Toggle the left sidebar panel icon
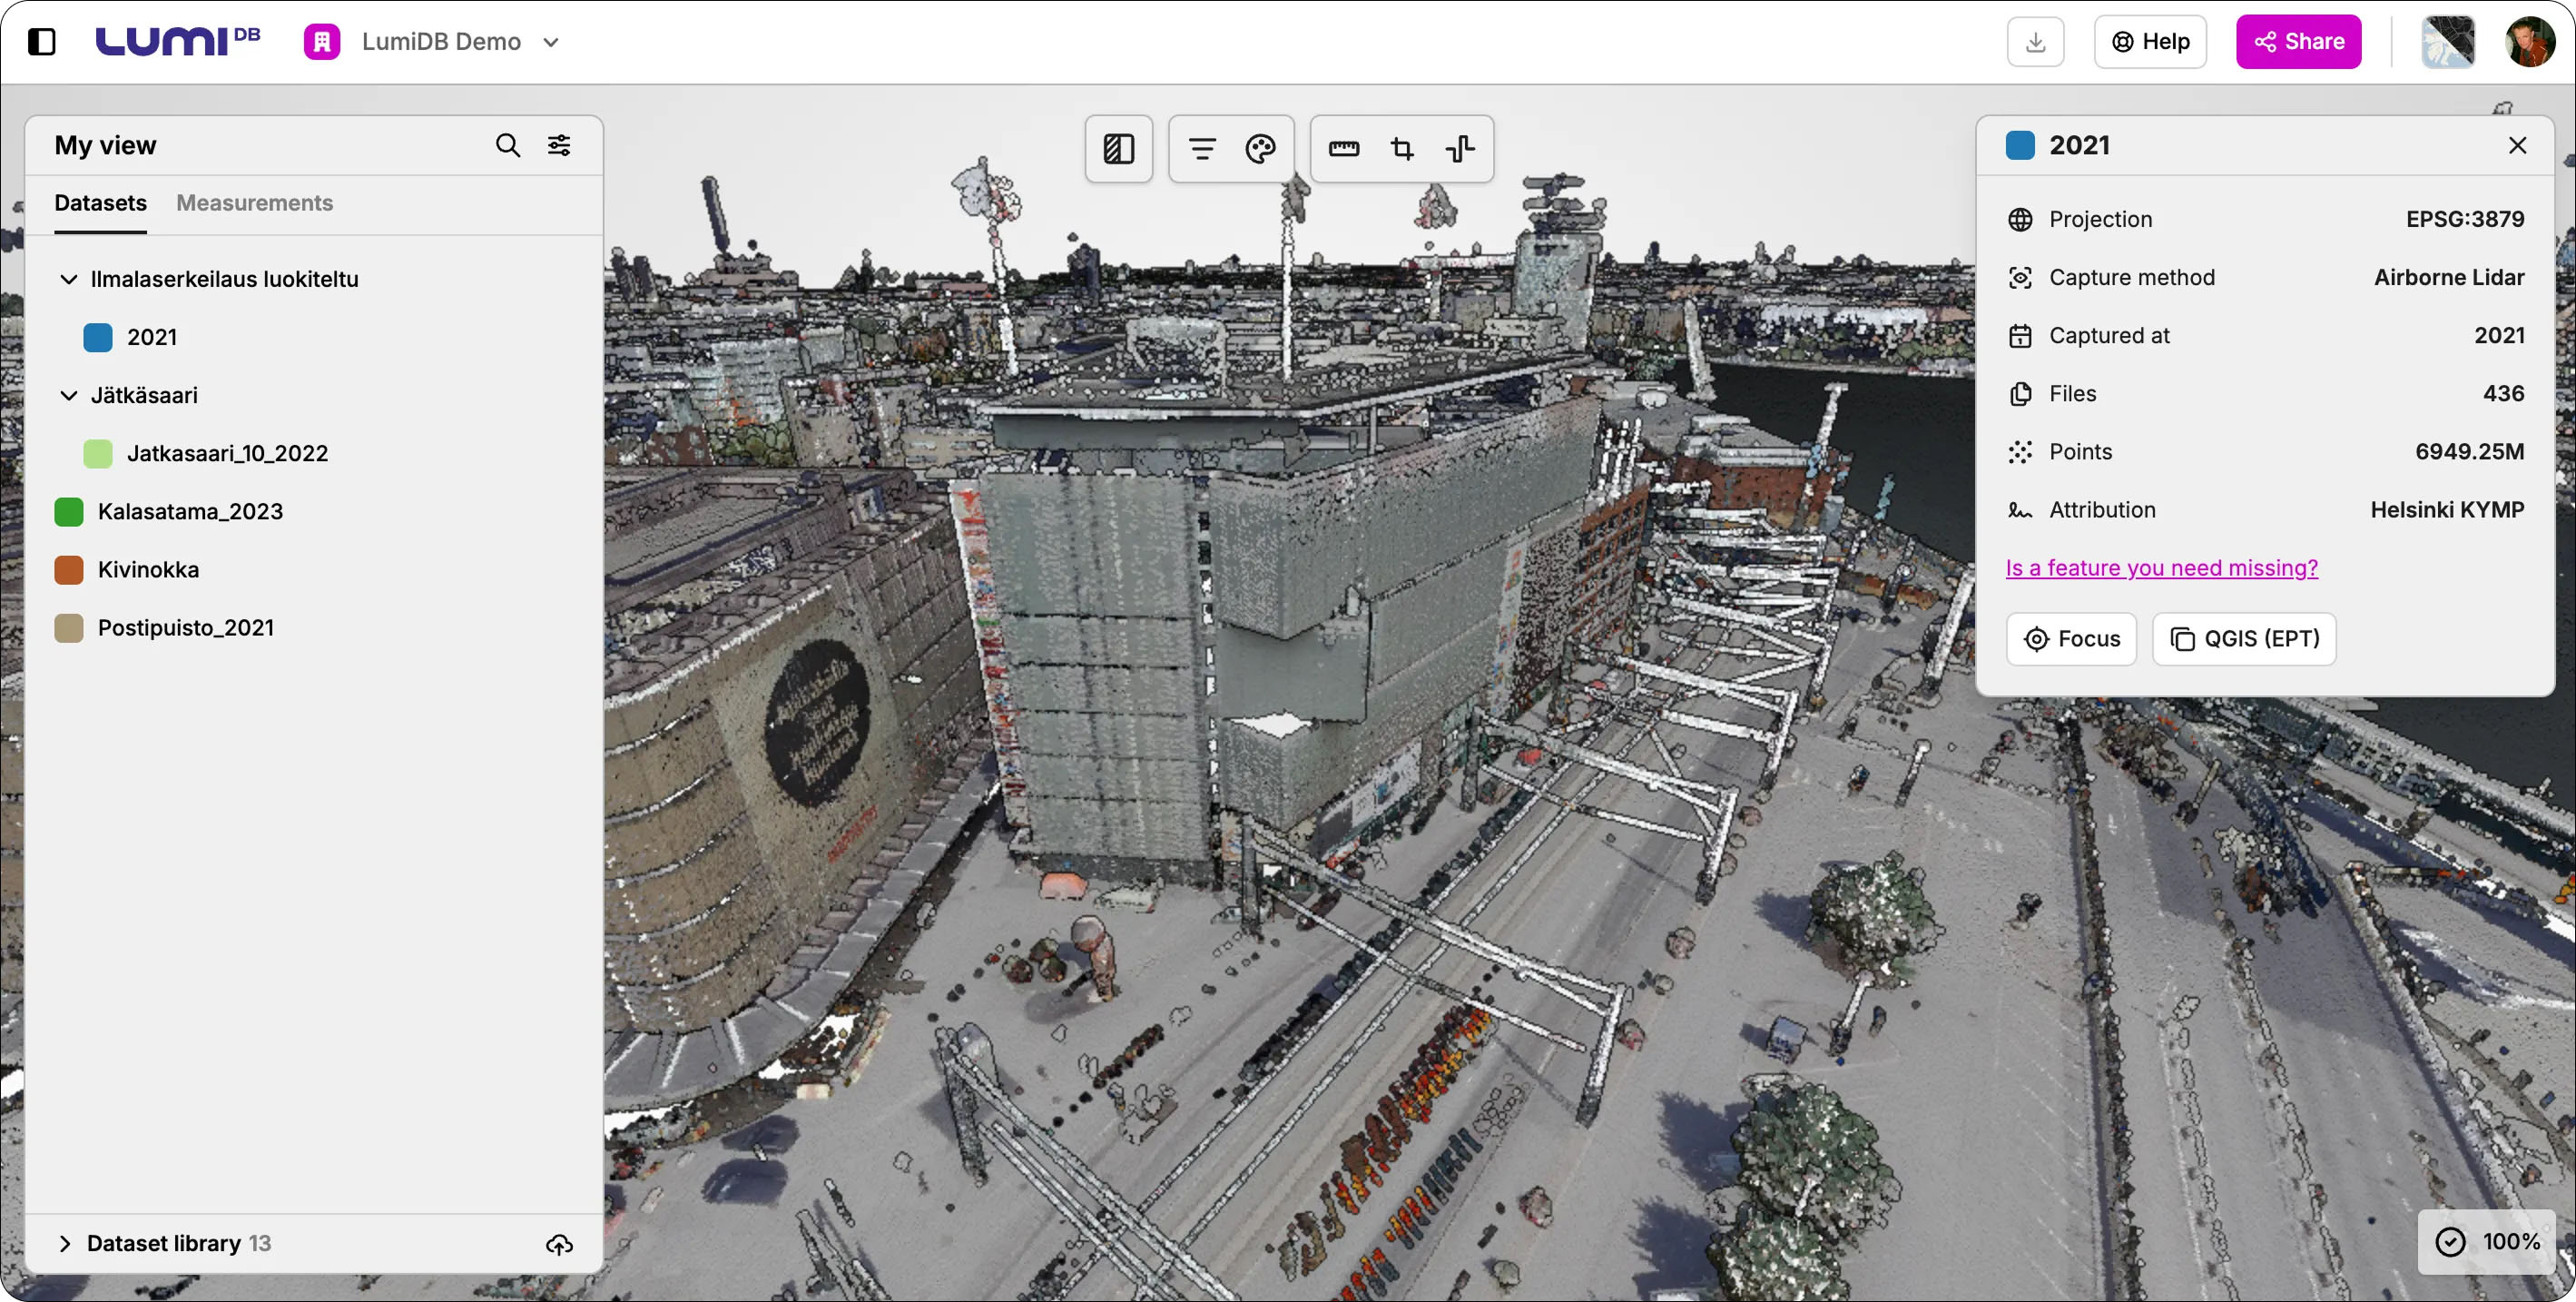The image size is (2576, 1302). (42, 42)
